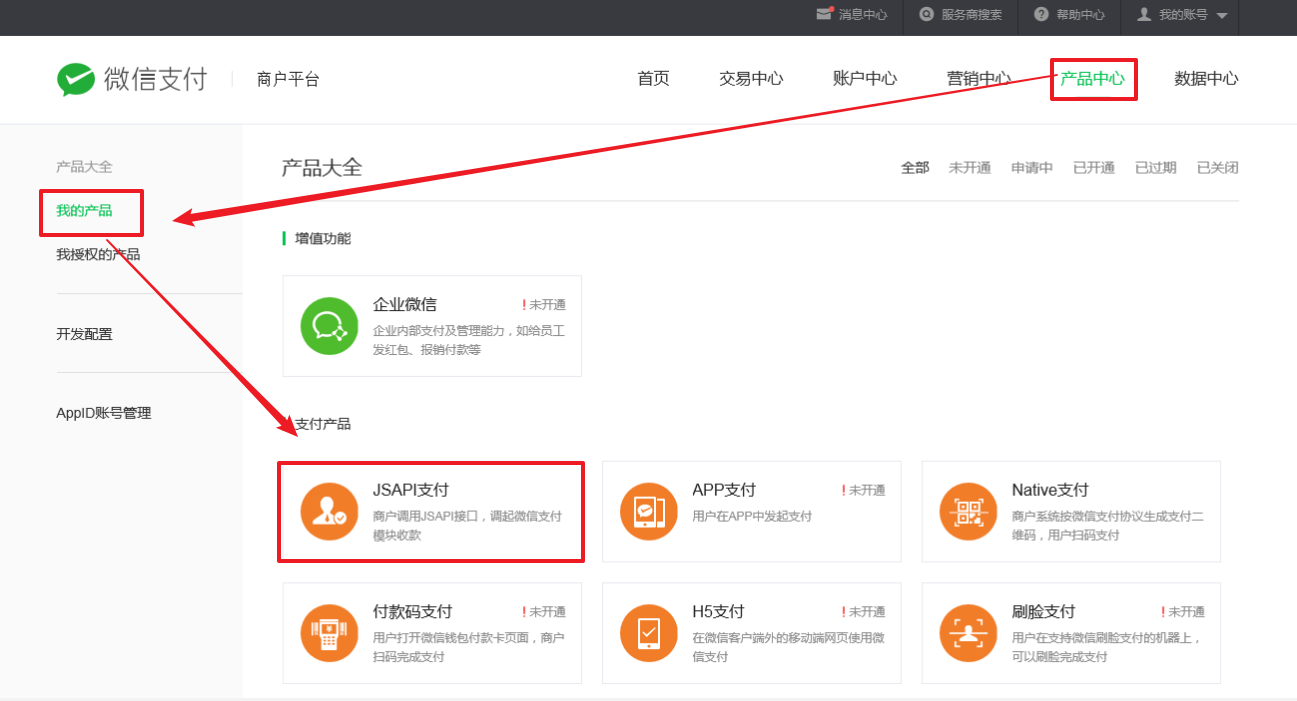Click the 刷脸支付 description text
1297x701 pixels.
point(1107,647)
